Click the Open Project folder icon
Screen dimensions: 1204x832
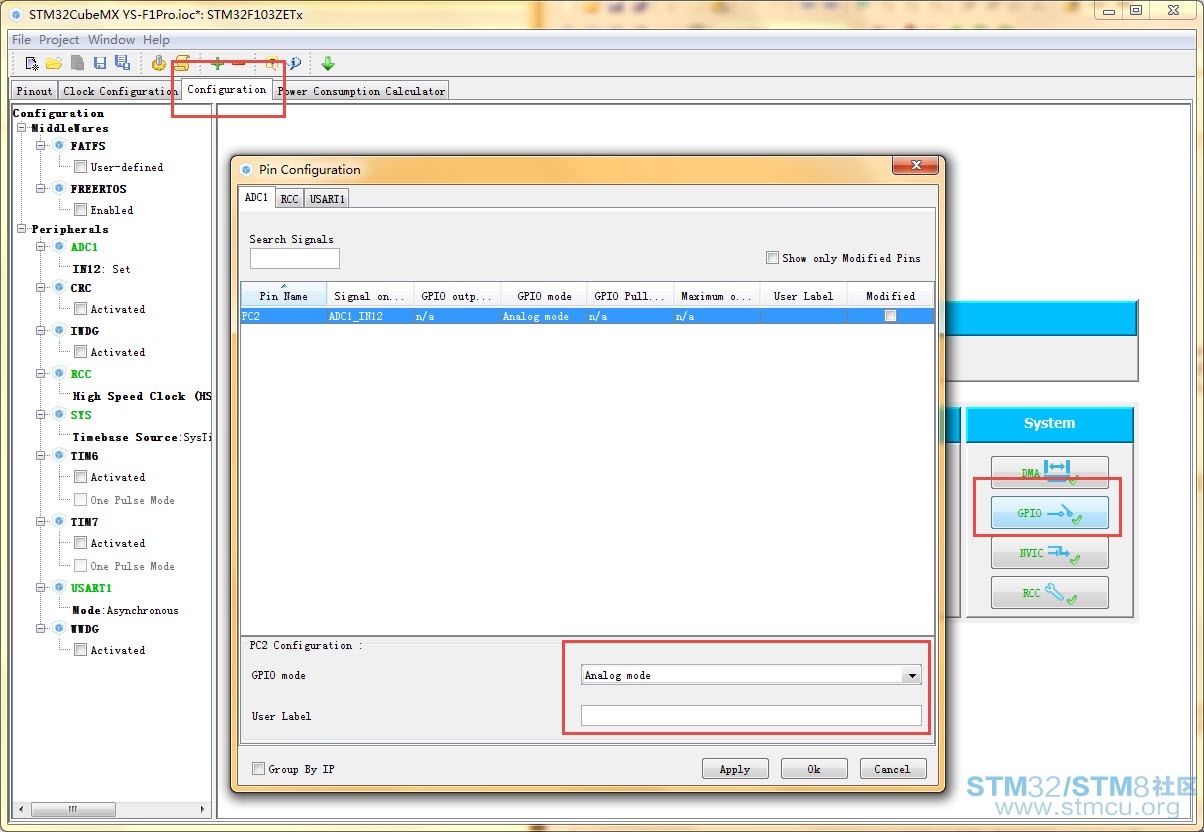tap(54, 63)
